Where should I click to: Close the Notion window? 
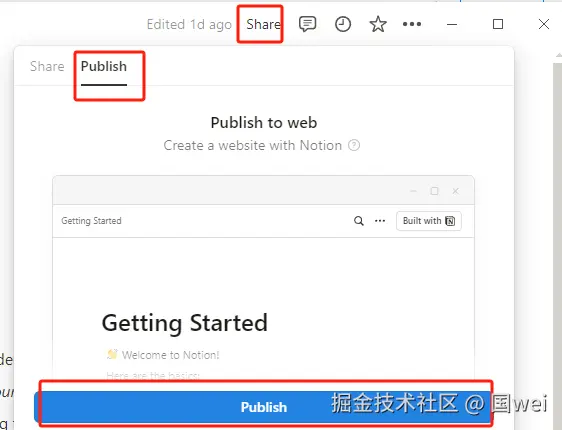(544, 24)
